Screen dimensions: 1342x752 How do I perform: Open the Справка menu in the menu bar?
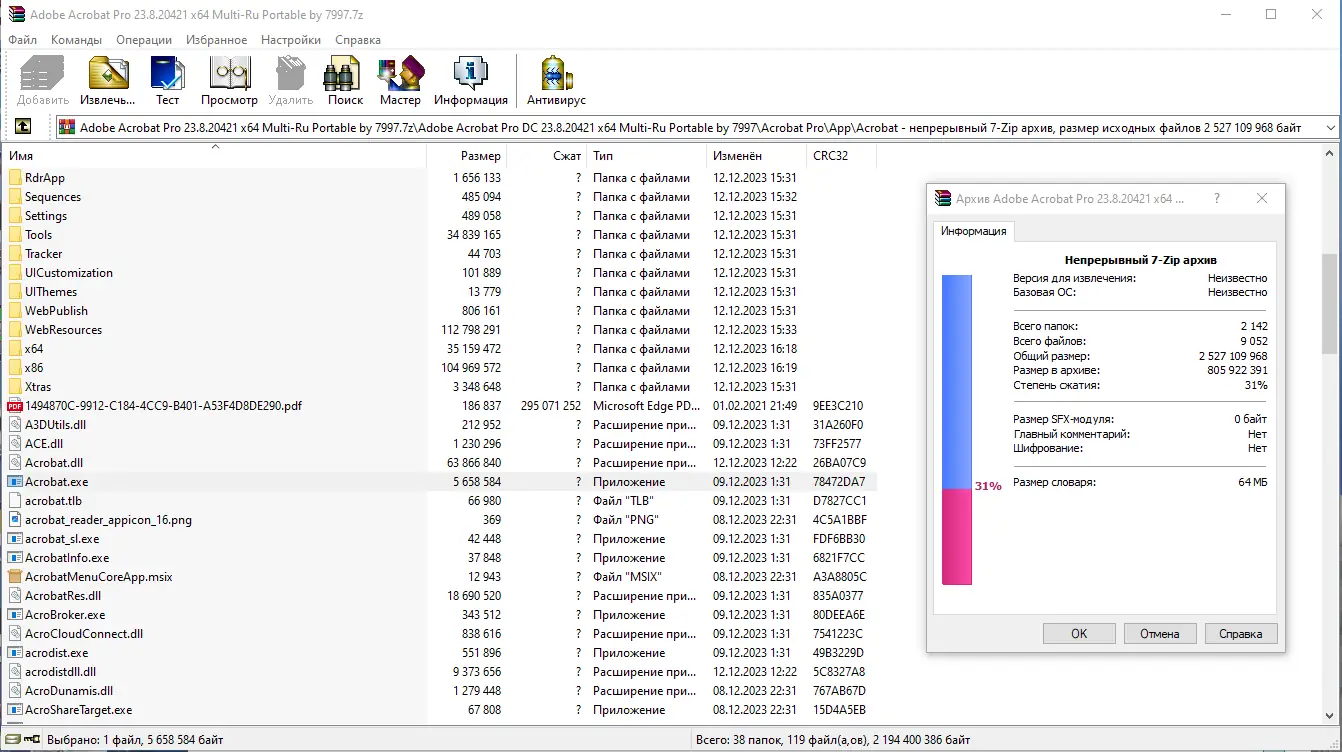[358, 40]
